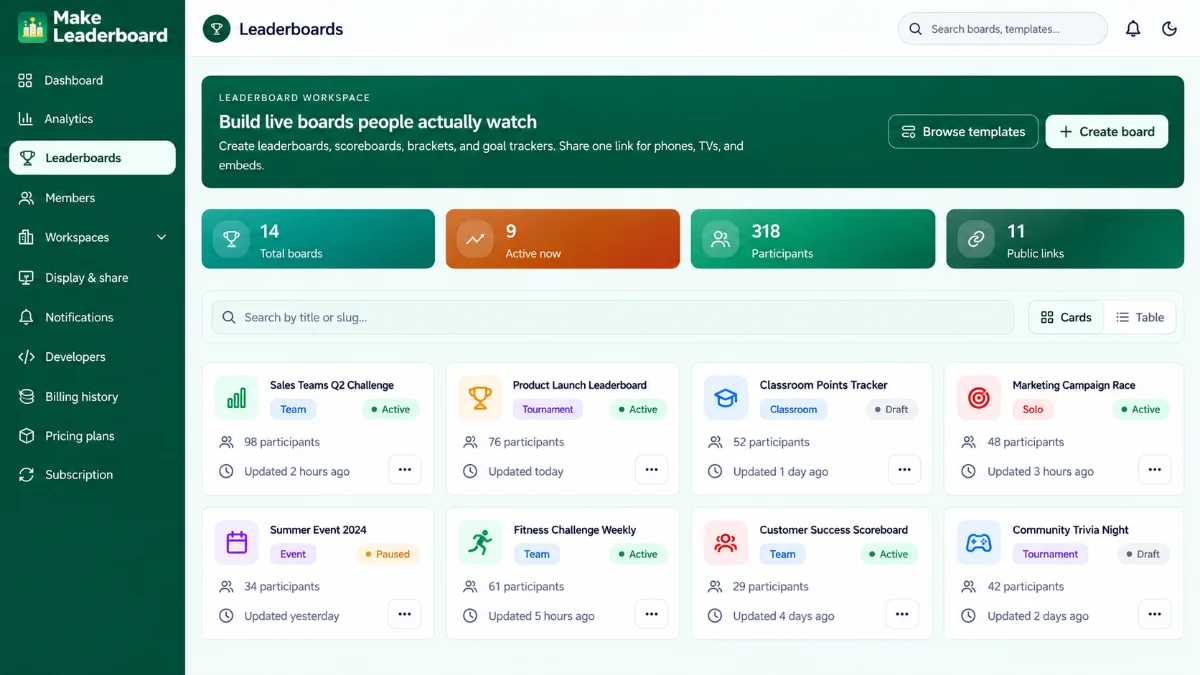
Task: Open more options for Classroom Points Tracker
Action: [x=904, y=469]
